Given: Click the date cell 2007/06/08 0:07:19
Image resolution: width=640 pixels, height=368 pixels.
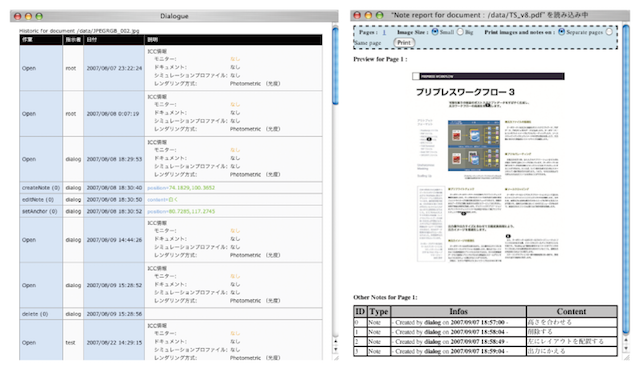Looking at the screenshot, I should pyautogui.click(x=113, y=114).
